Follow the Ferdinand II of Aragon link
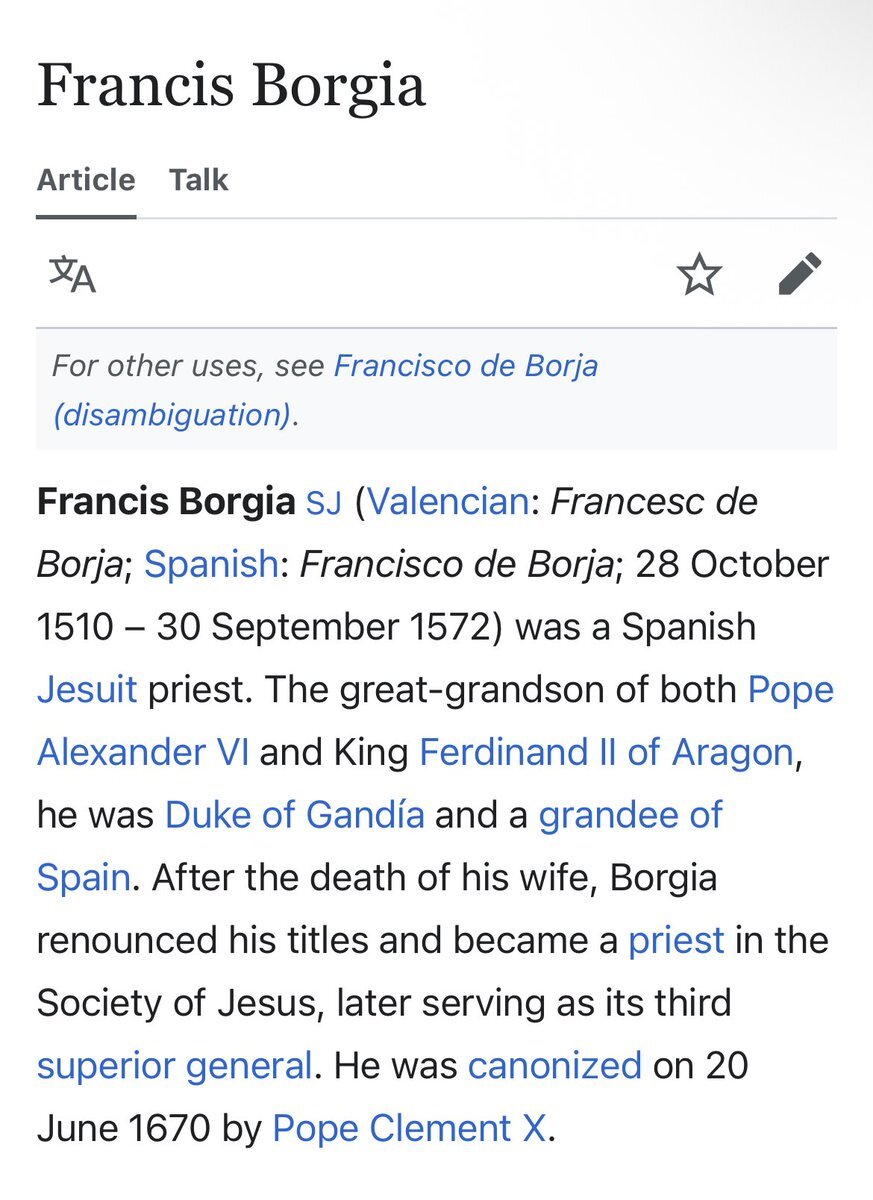This screenshot has width=873, height=1200. point(606,752)
